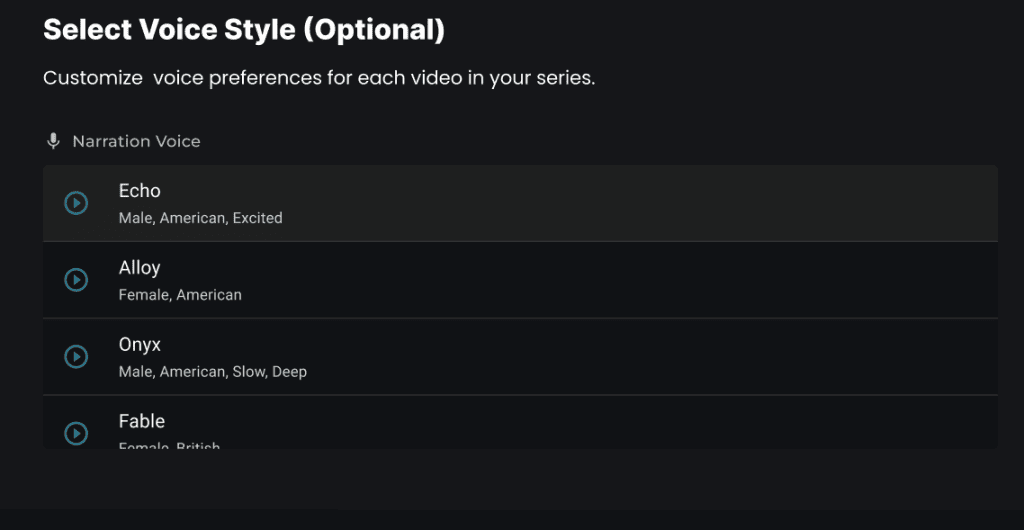Preview the Fable voice sample
The height and width of the screenshot is (530, 1024).
(76, 433)
